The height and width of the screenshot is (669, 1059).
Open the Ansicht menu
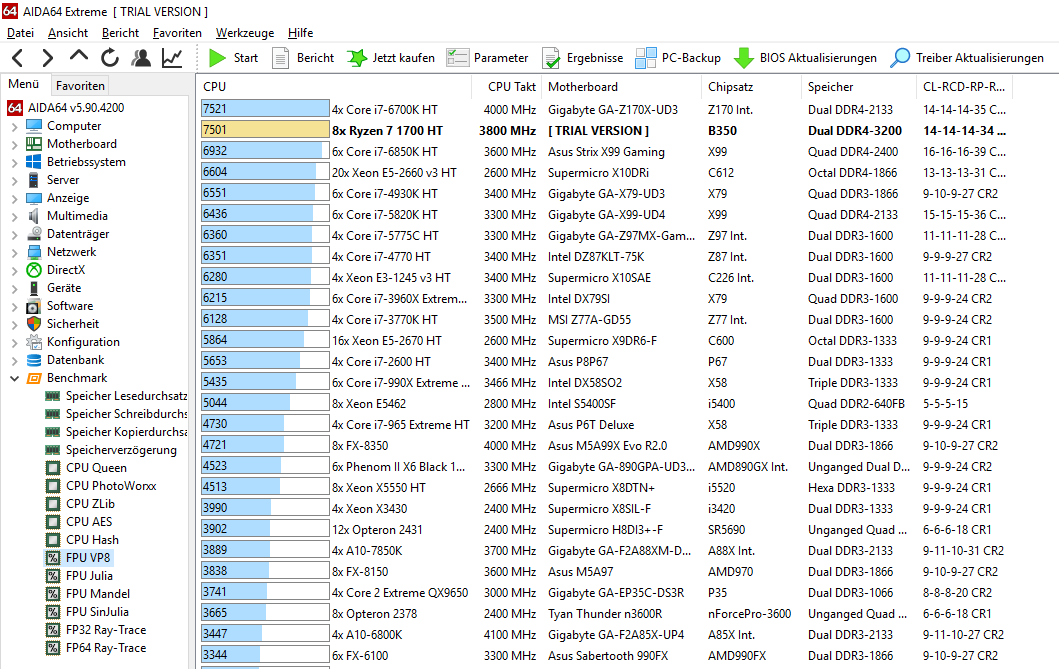click(x=68, y=32)
